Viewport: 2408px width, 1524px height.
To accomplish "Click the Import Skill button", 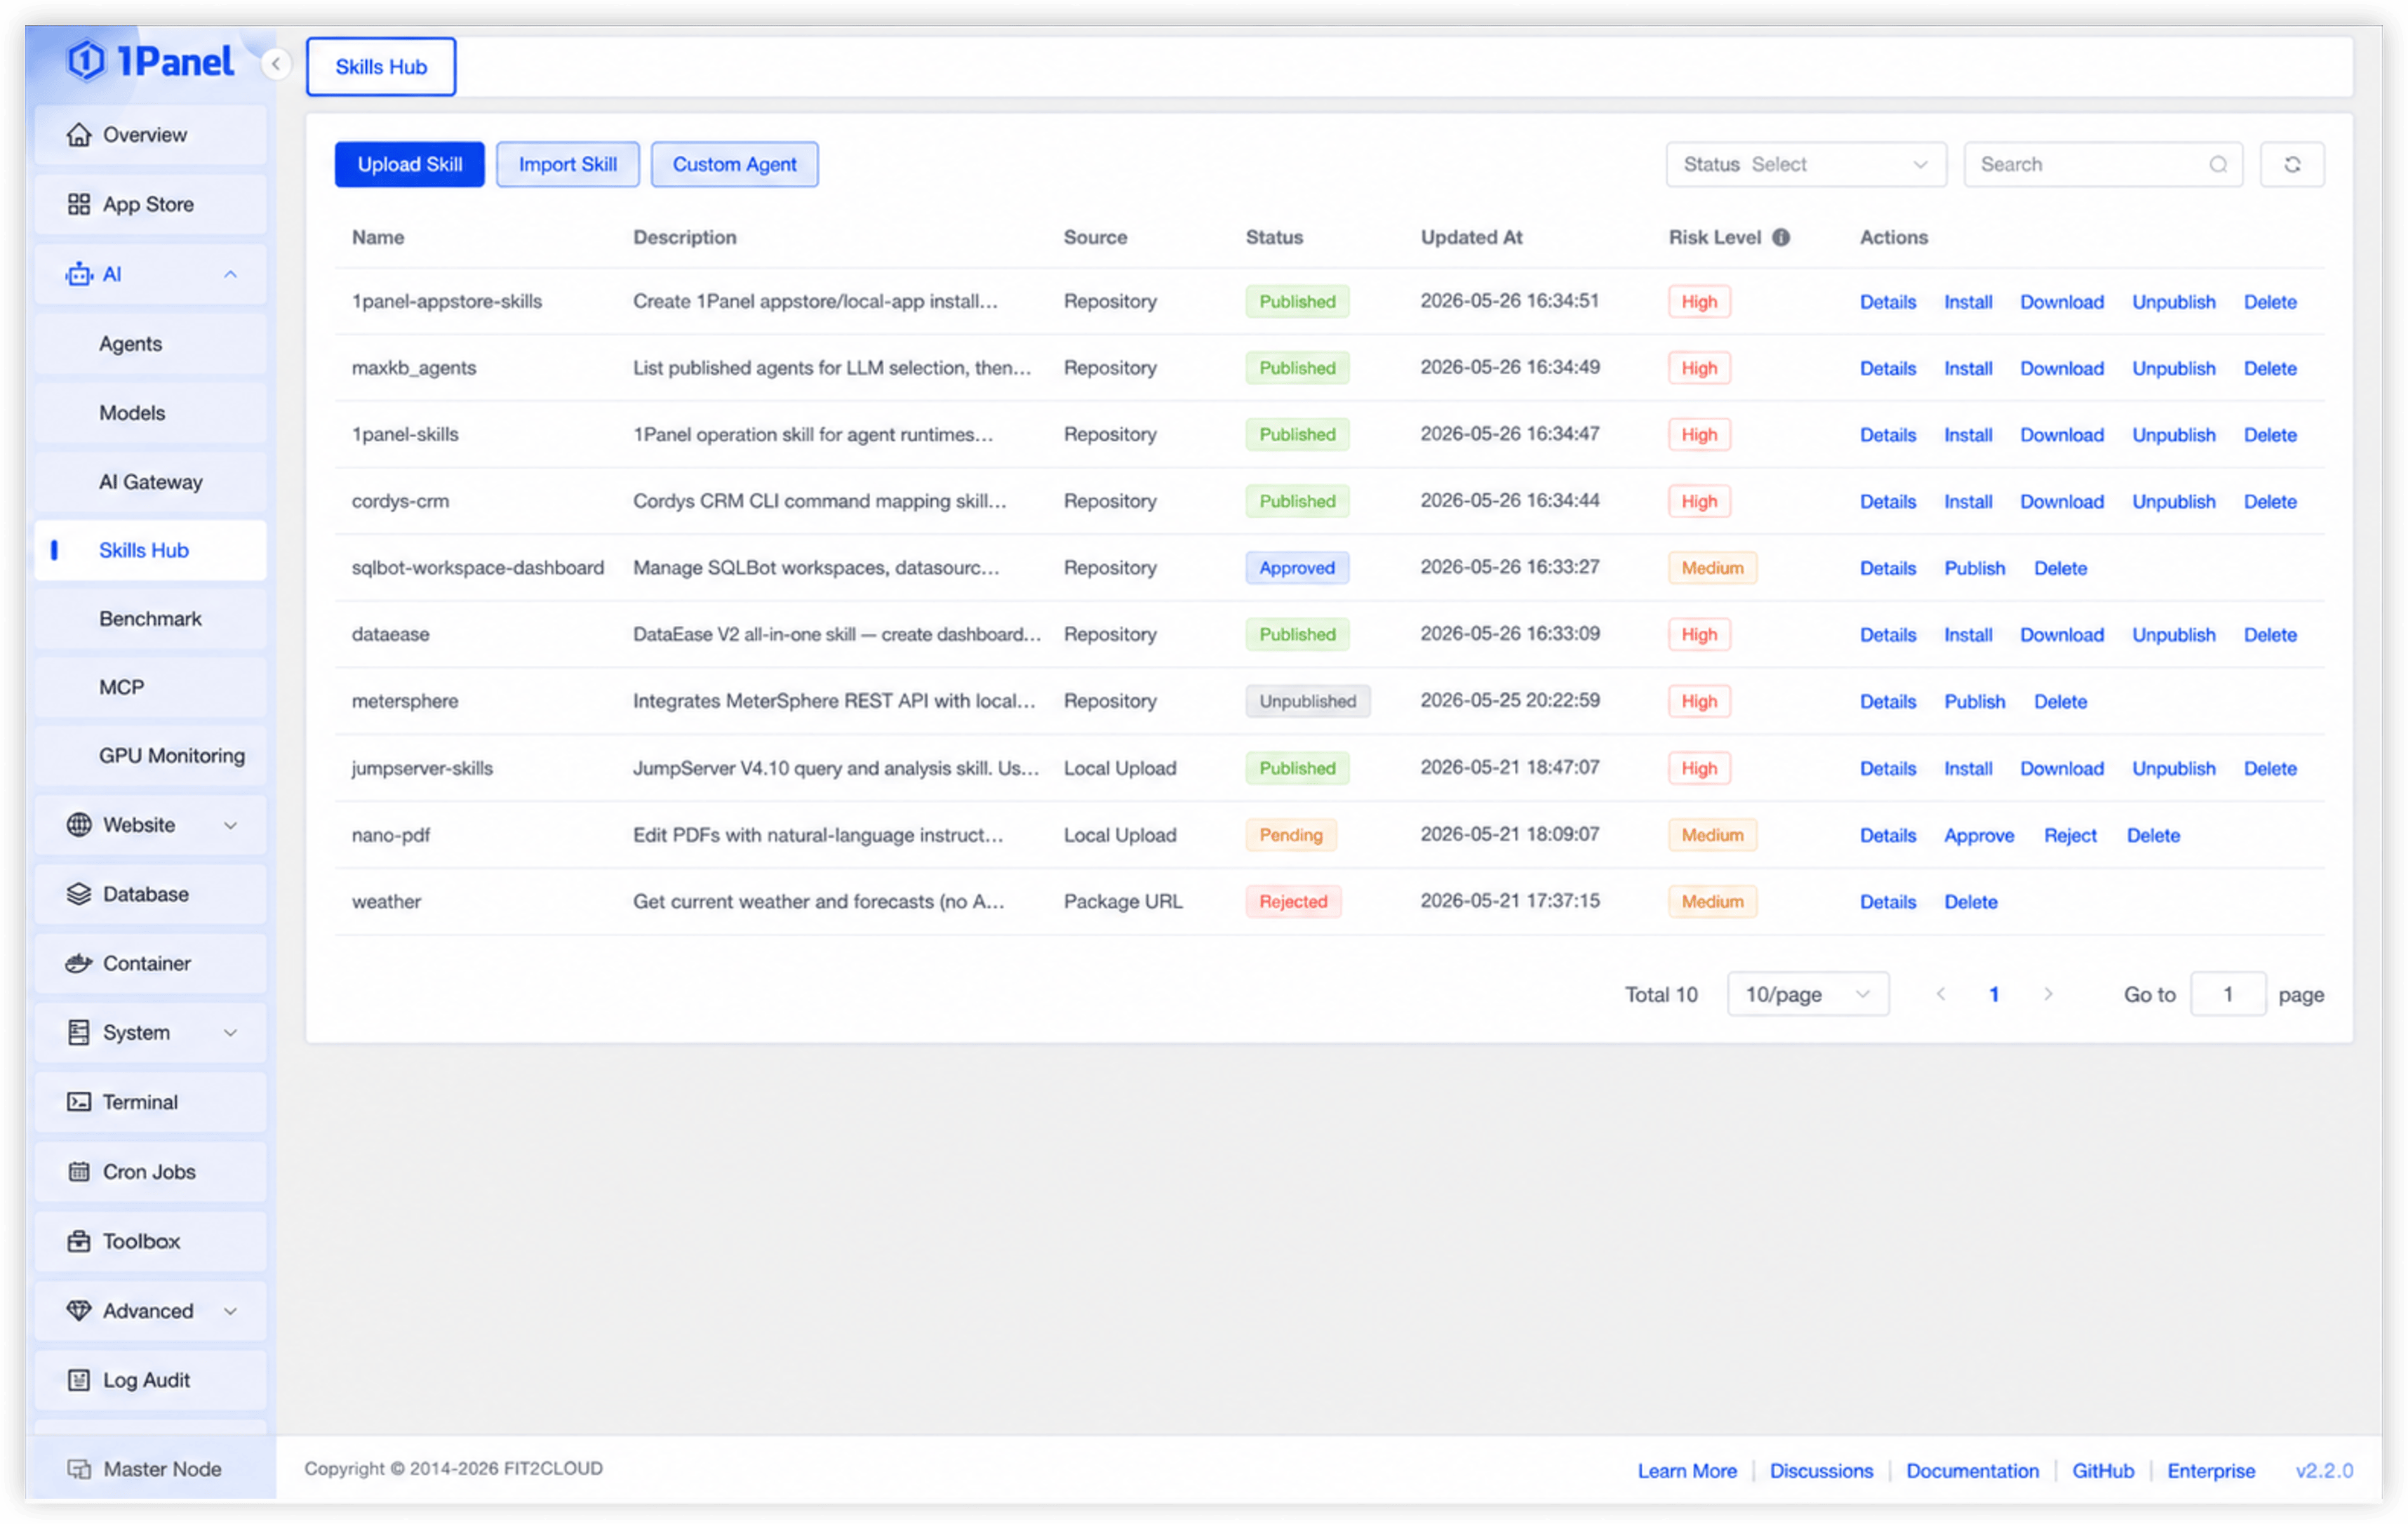I will (568, 164).
